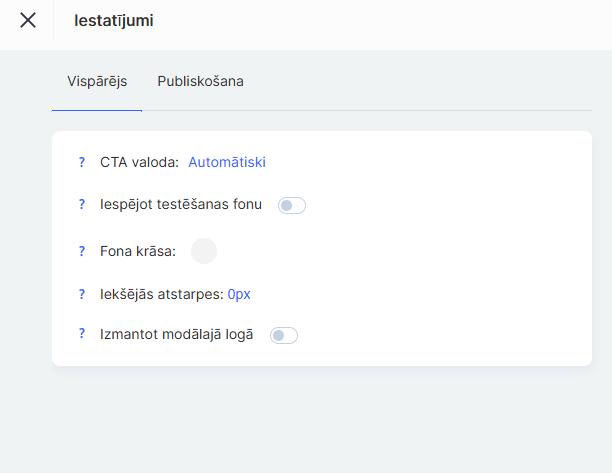The image size is (612, 473).
Task: Click the question mark next to Fona krāsa
Action: [x=82, y=251]
